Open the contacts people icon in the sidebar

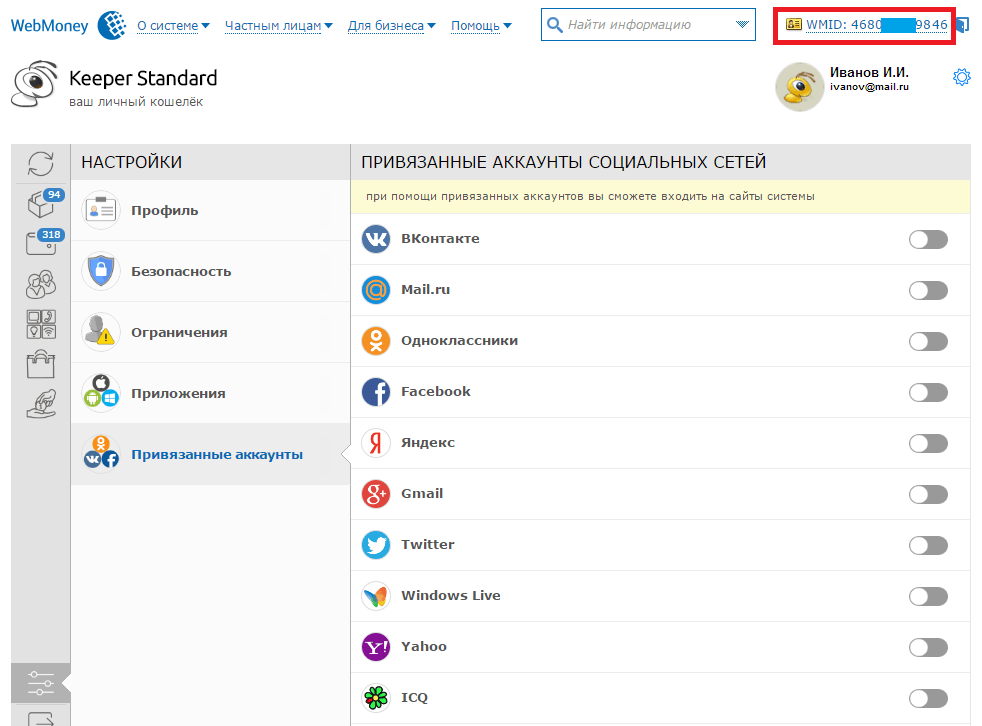click(x=41, y=284)
